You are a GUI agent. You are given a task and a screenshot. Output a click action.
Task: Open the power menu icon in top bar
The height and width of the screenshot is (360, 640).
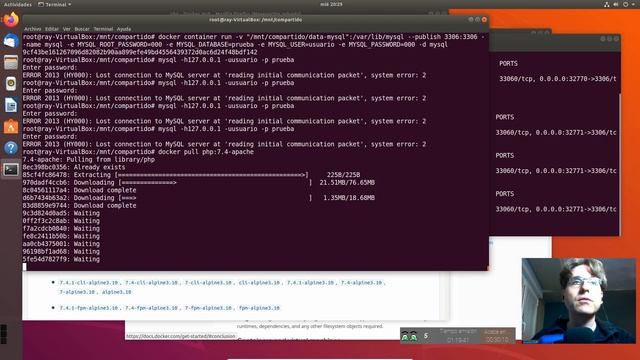click(x=625, y=4)
